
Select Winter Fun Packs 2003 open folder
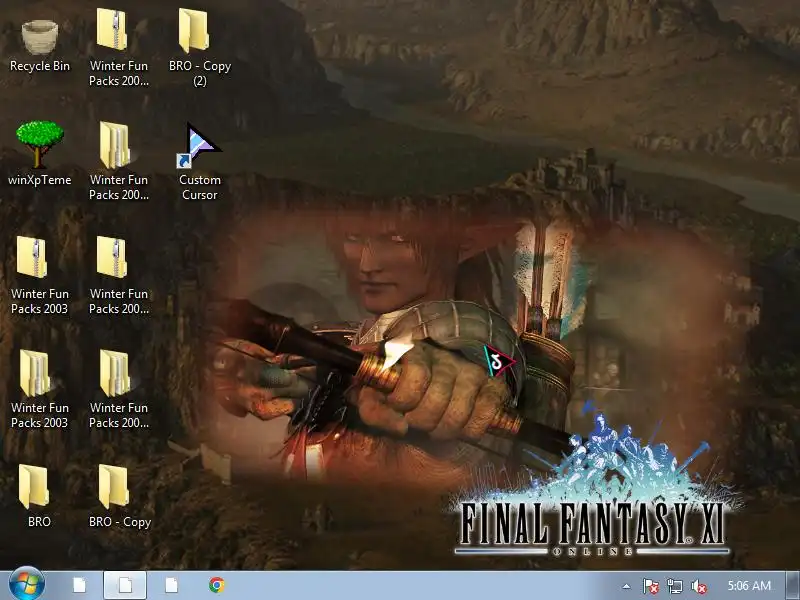coord(39,389)
